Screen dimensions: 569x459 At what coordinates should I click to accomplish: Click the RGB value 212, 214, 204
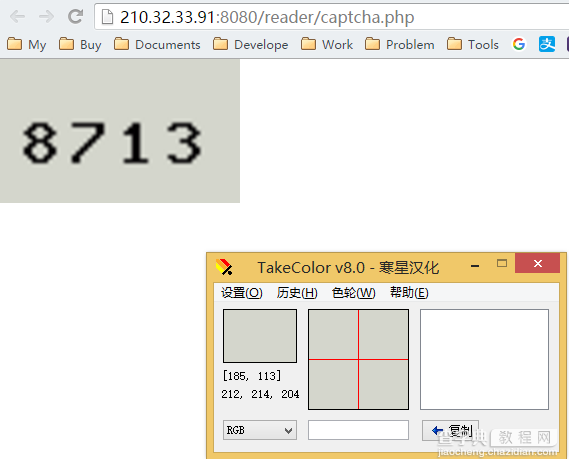coord(260,394)
